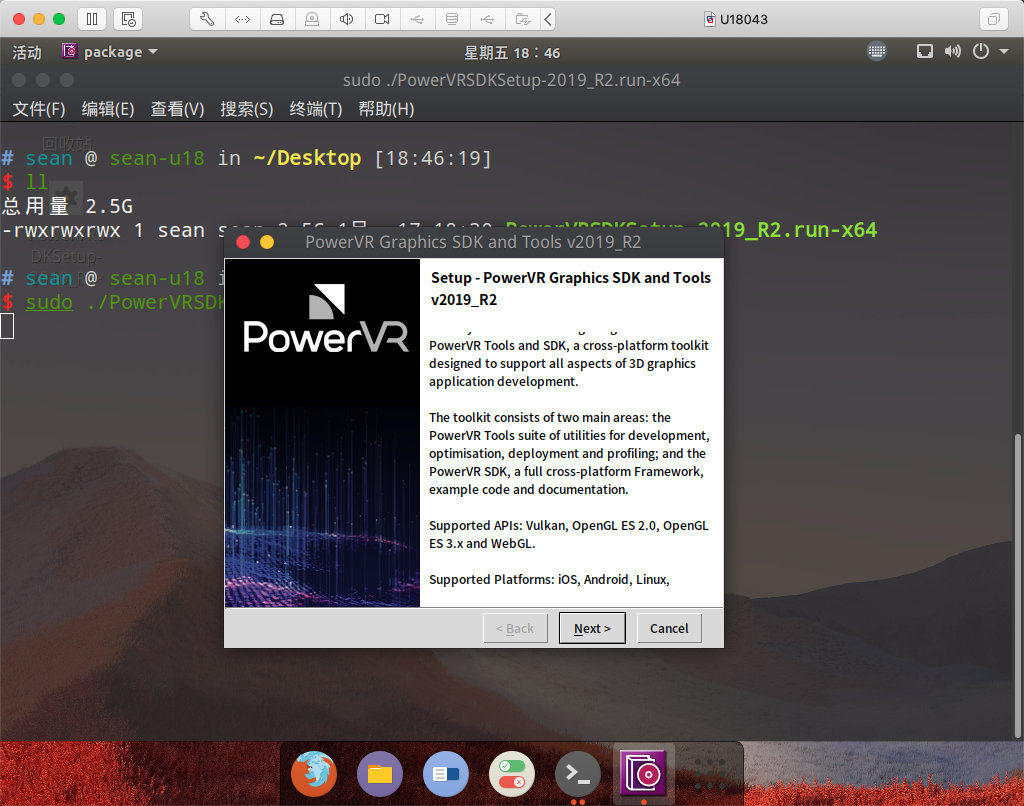This screenshot has width=1024, height=806.
Task: Click the first USB device toolbar icon
Action: [x=417, y=19]
